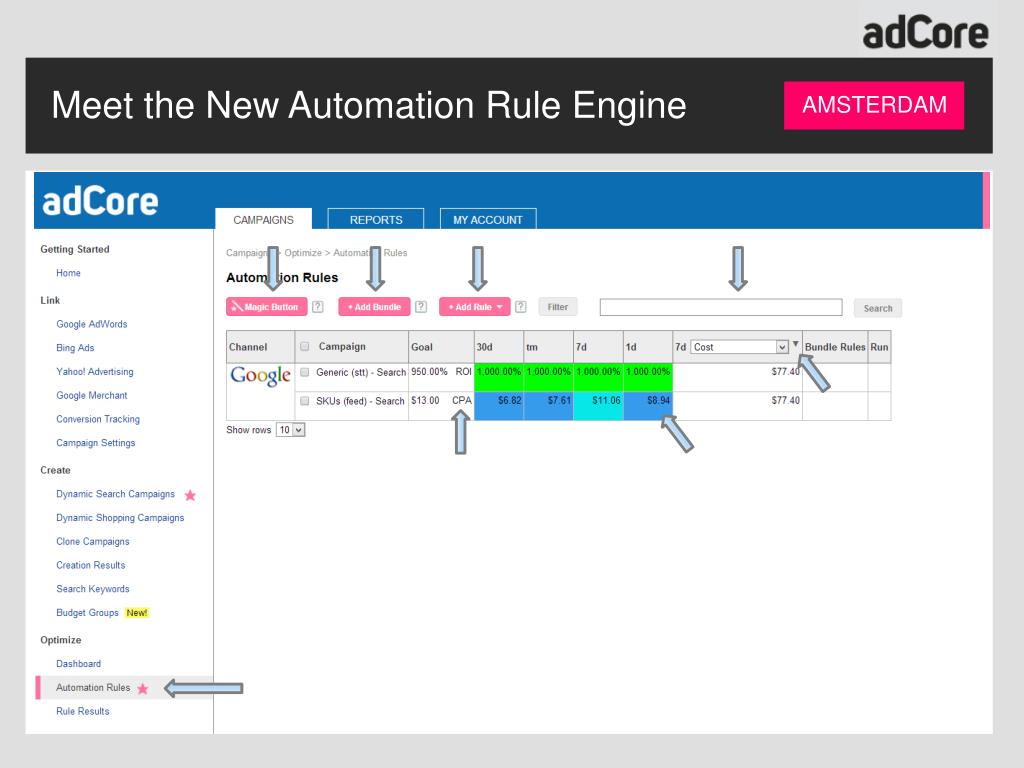Check the SKUs (feed) - Search campaign checkbox
1024x768 pixels.
click(304, 401)
